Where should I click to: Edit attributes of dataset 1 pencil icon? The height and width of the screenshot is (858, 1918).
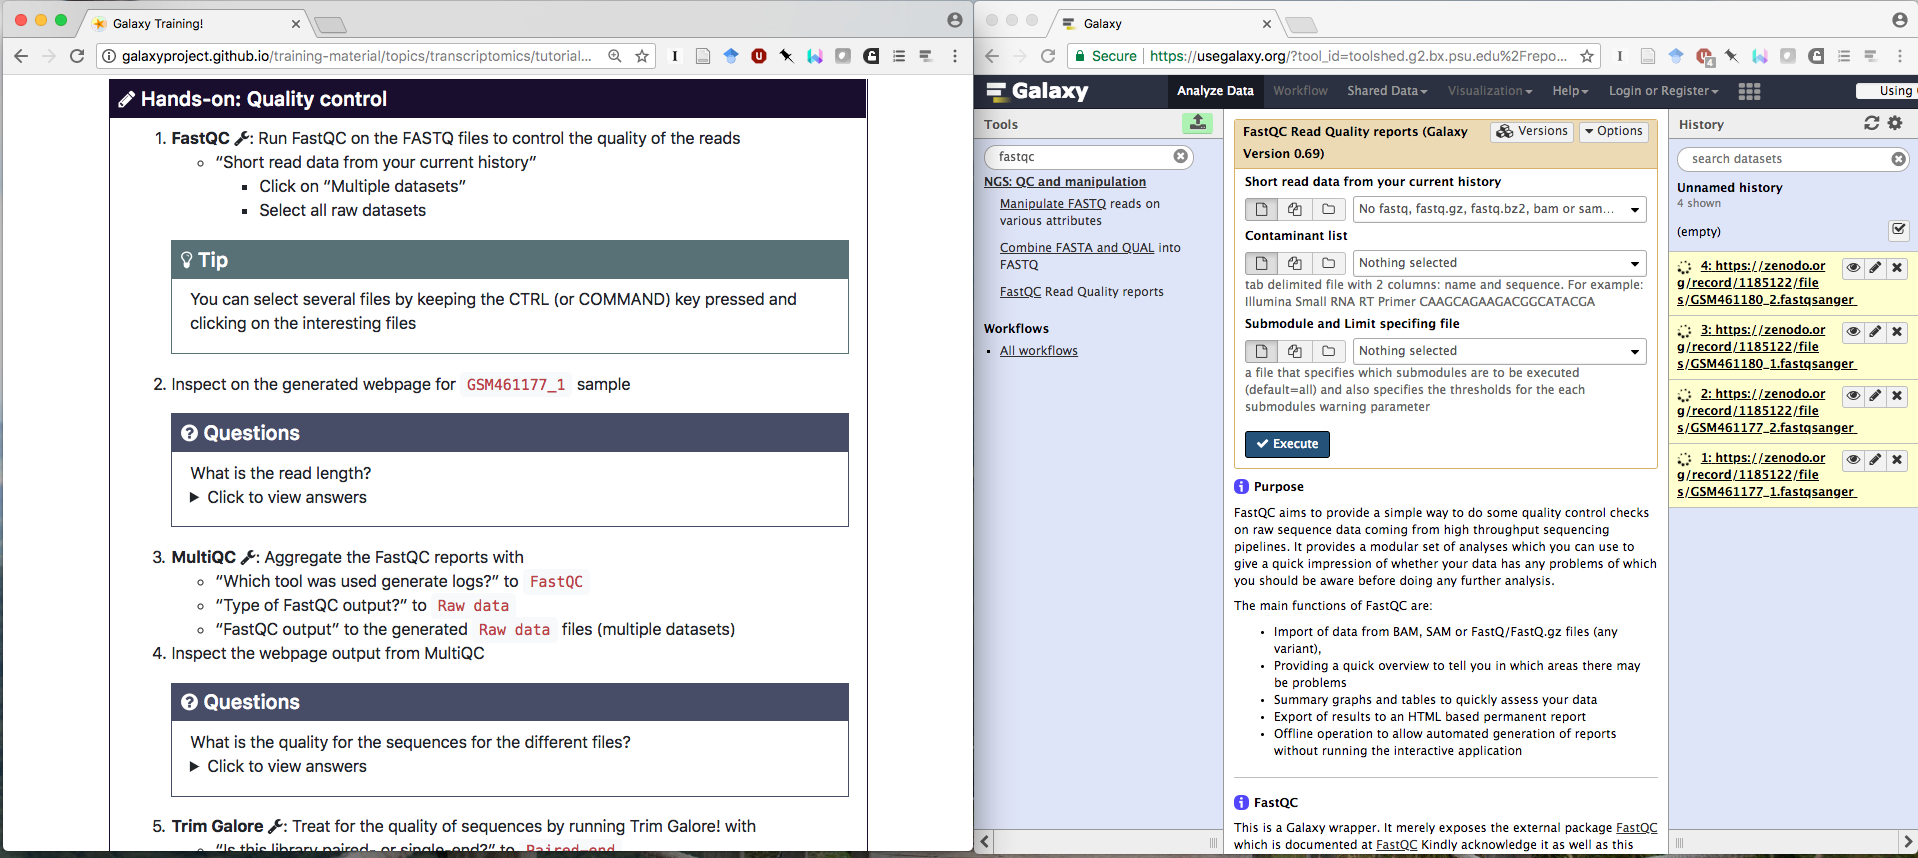click(x=1875, y=460)
